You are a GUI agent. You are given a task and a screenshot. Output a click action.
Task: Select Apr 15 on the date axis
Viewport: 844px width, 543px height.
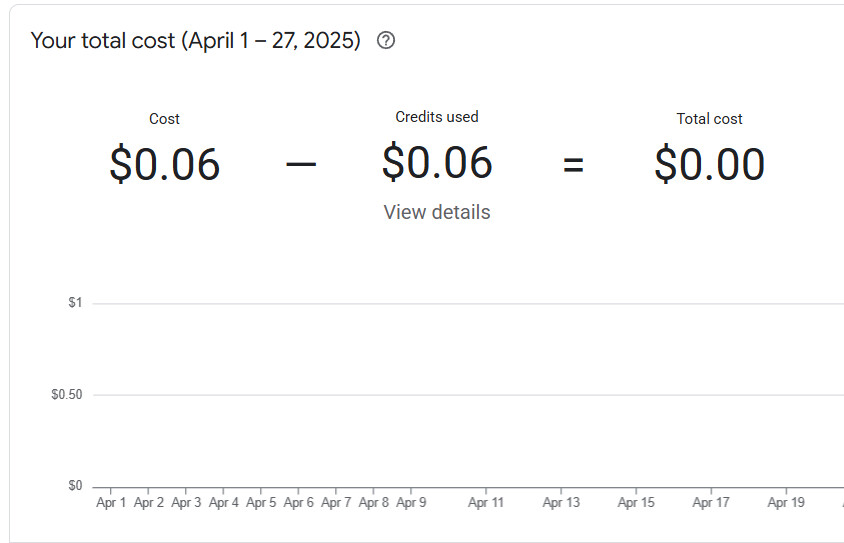[636, 503]
